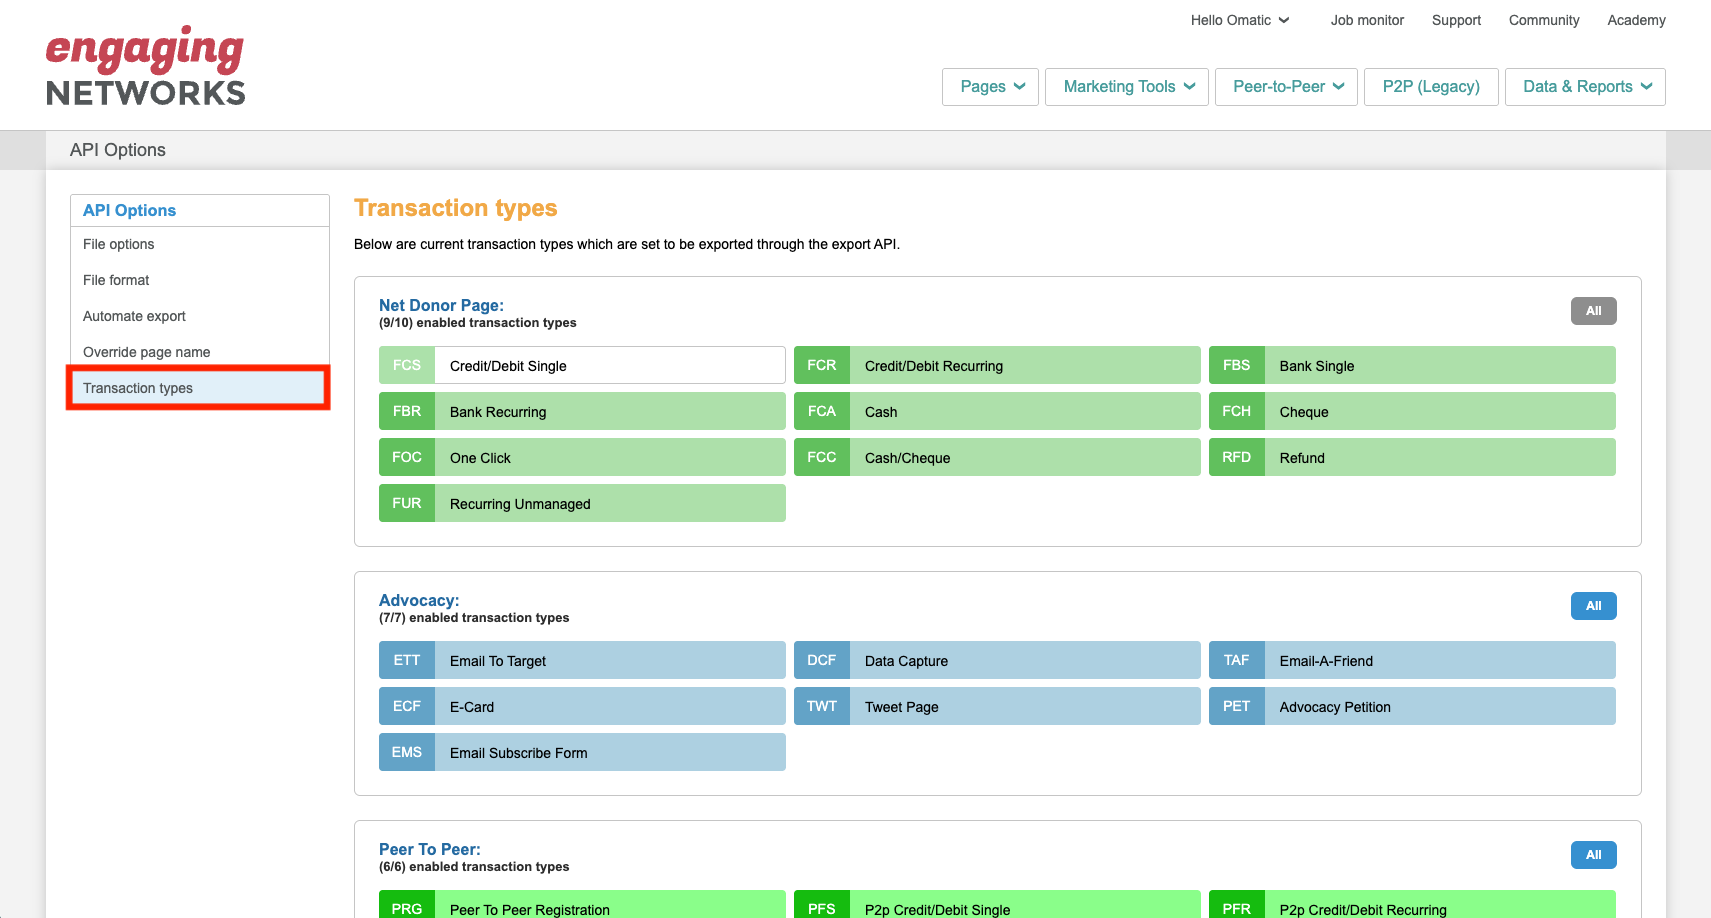This screenshot has width=1711, height=918.
Task: Click the All button for Advocacy
Action: coord(1593,606)
